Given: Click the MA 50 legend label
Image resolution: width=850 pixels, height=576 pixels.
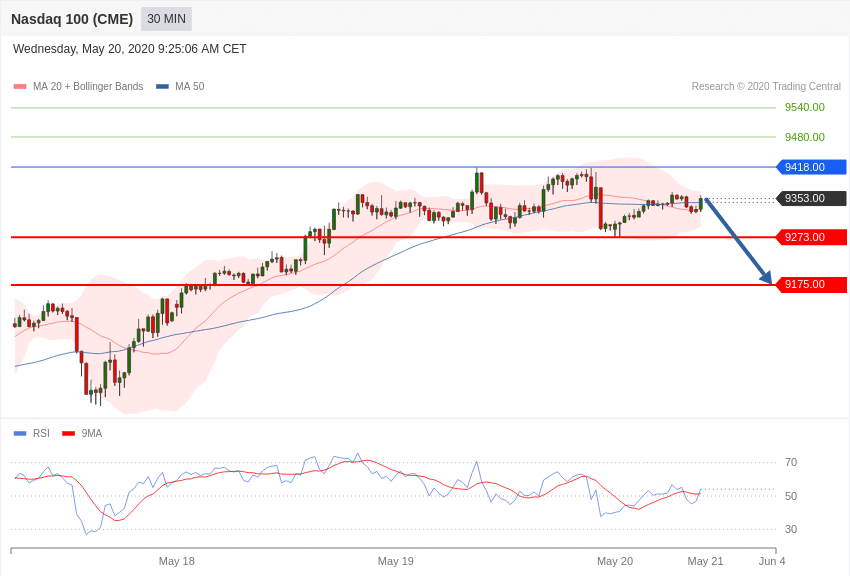Looking at the screenshot, I should click(190, 86).
